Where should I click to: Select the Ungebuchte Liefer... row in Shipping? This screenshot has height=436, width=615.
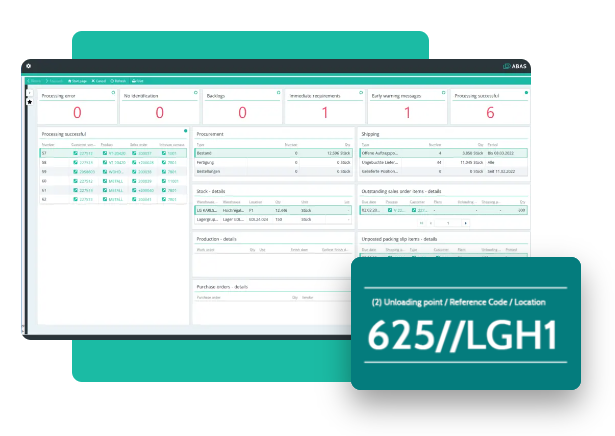click(444, 162)
